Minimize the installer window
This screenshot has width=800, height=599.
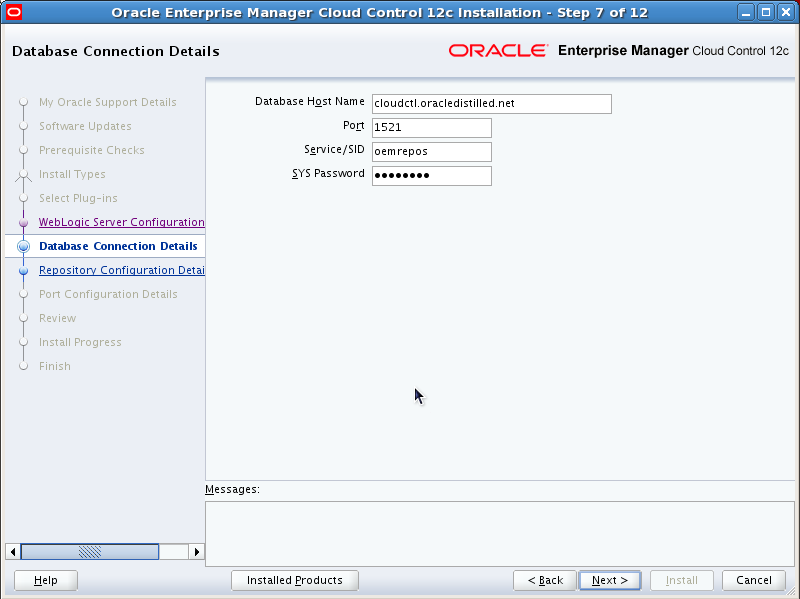click(746, 12)
